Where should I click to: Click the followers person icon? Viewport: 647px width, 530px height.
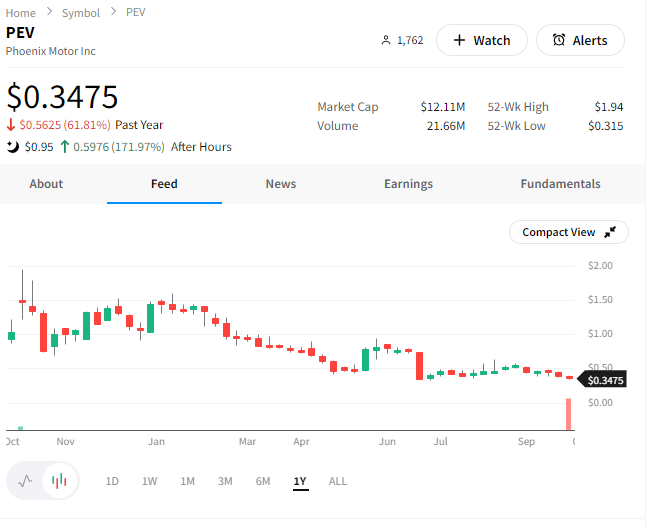pyautogui.click(x=386, y=40)
